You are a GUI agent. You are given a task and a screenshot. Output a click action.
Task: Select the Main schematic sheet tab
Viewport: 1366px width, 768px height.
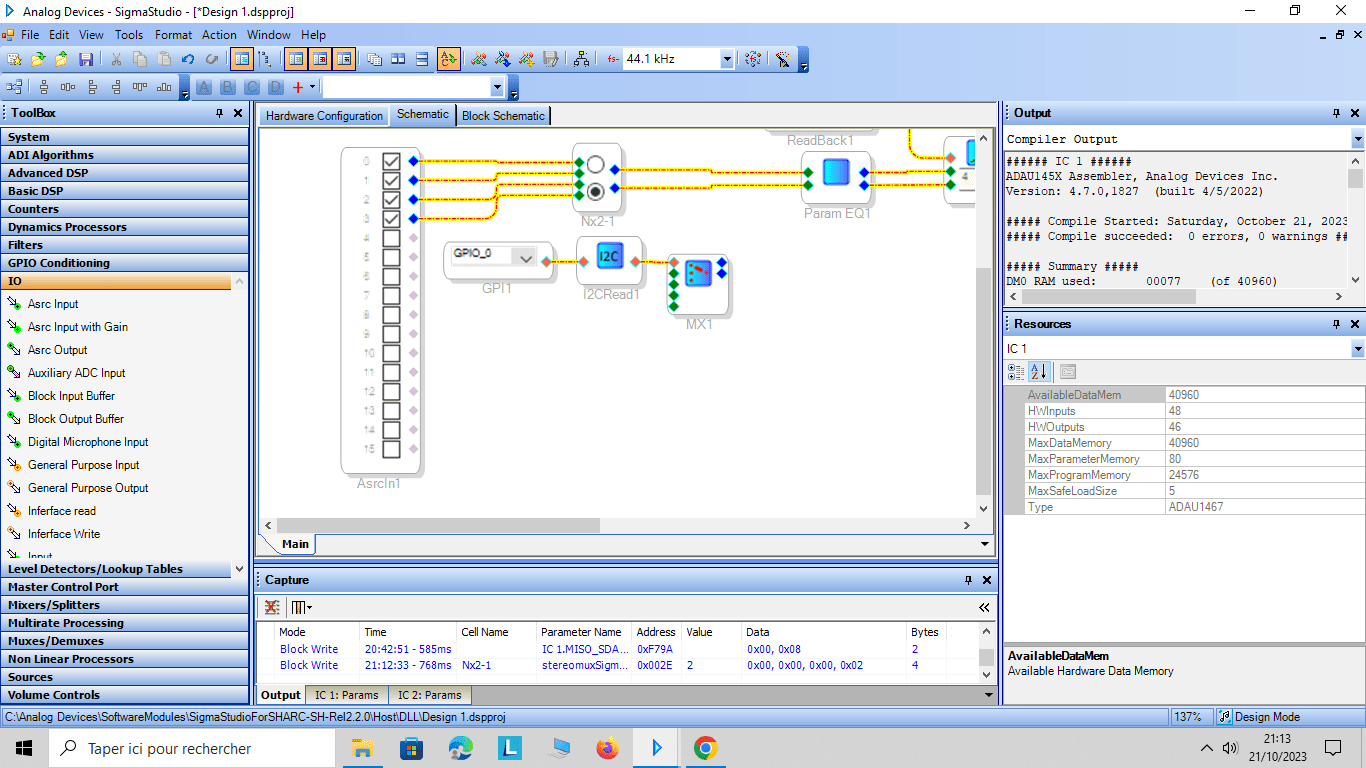pyautogui.click(x=295, y=544)
